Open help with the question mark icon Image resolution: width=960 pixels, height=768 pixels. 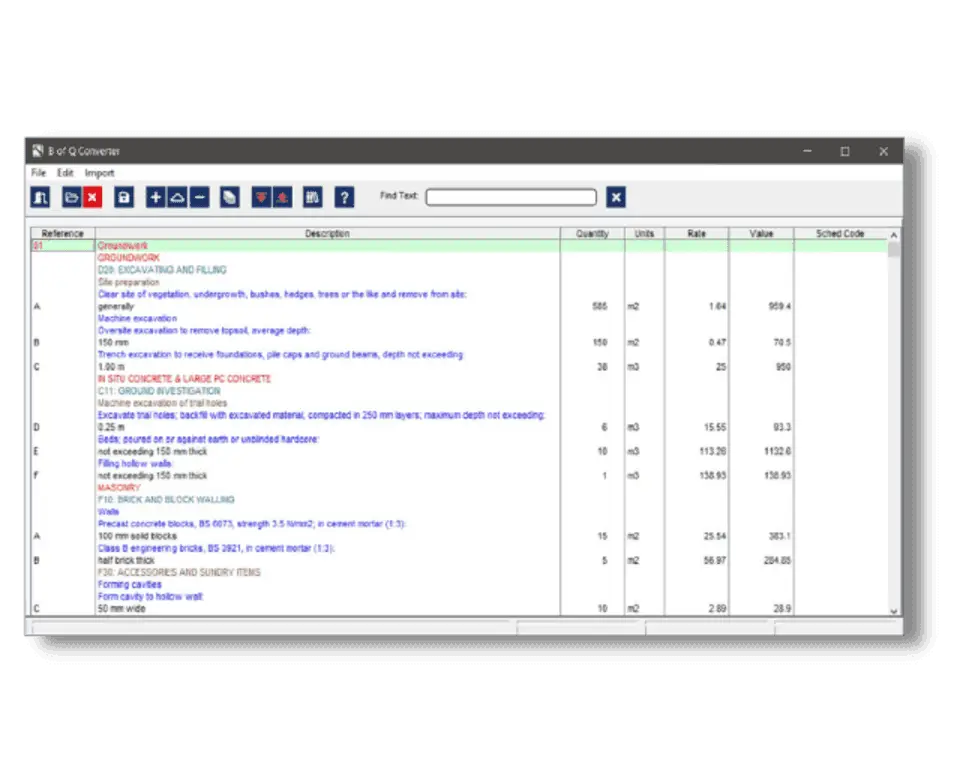[344, 197]
